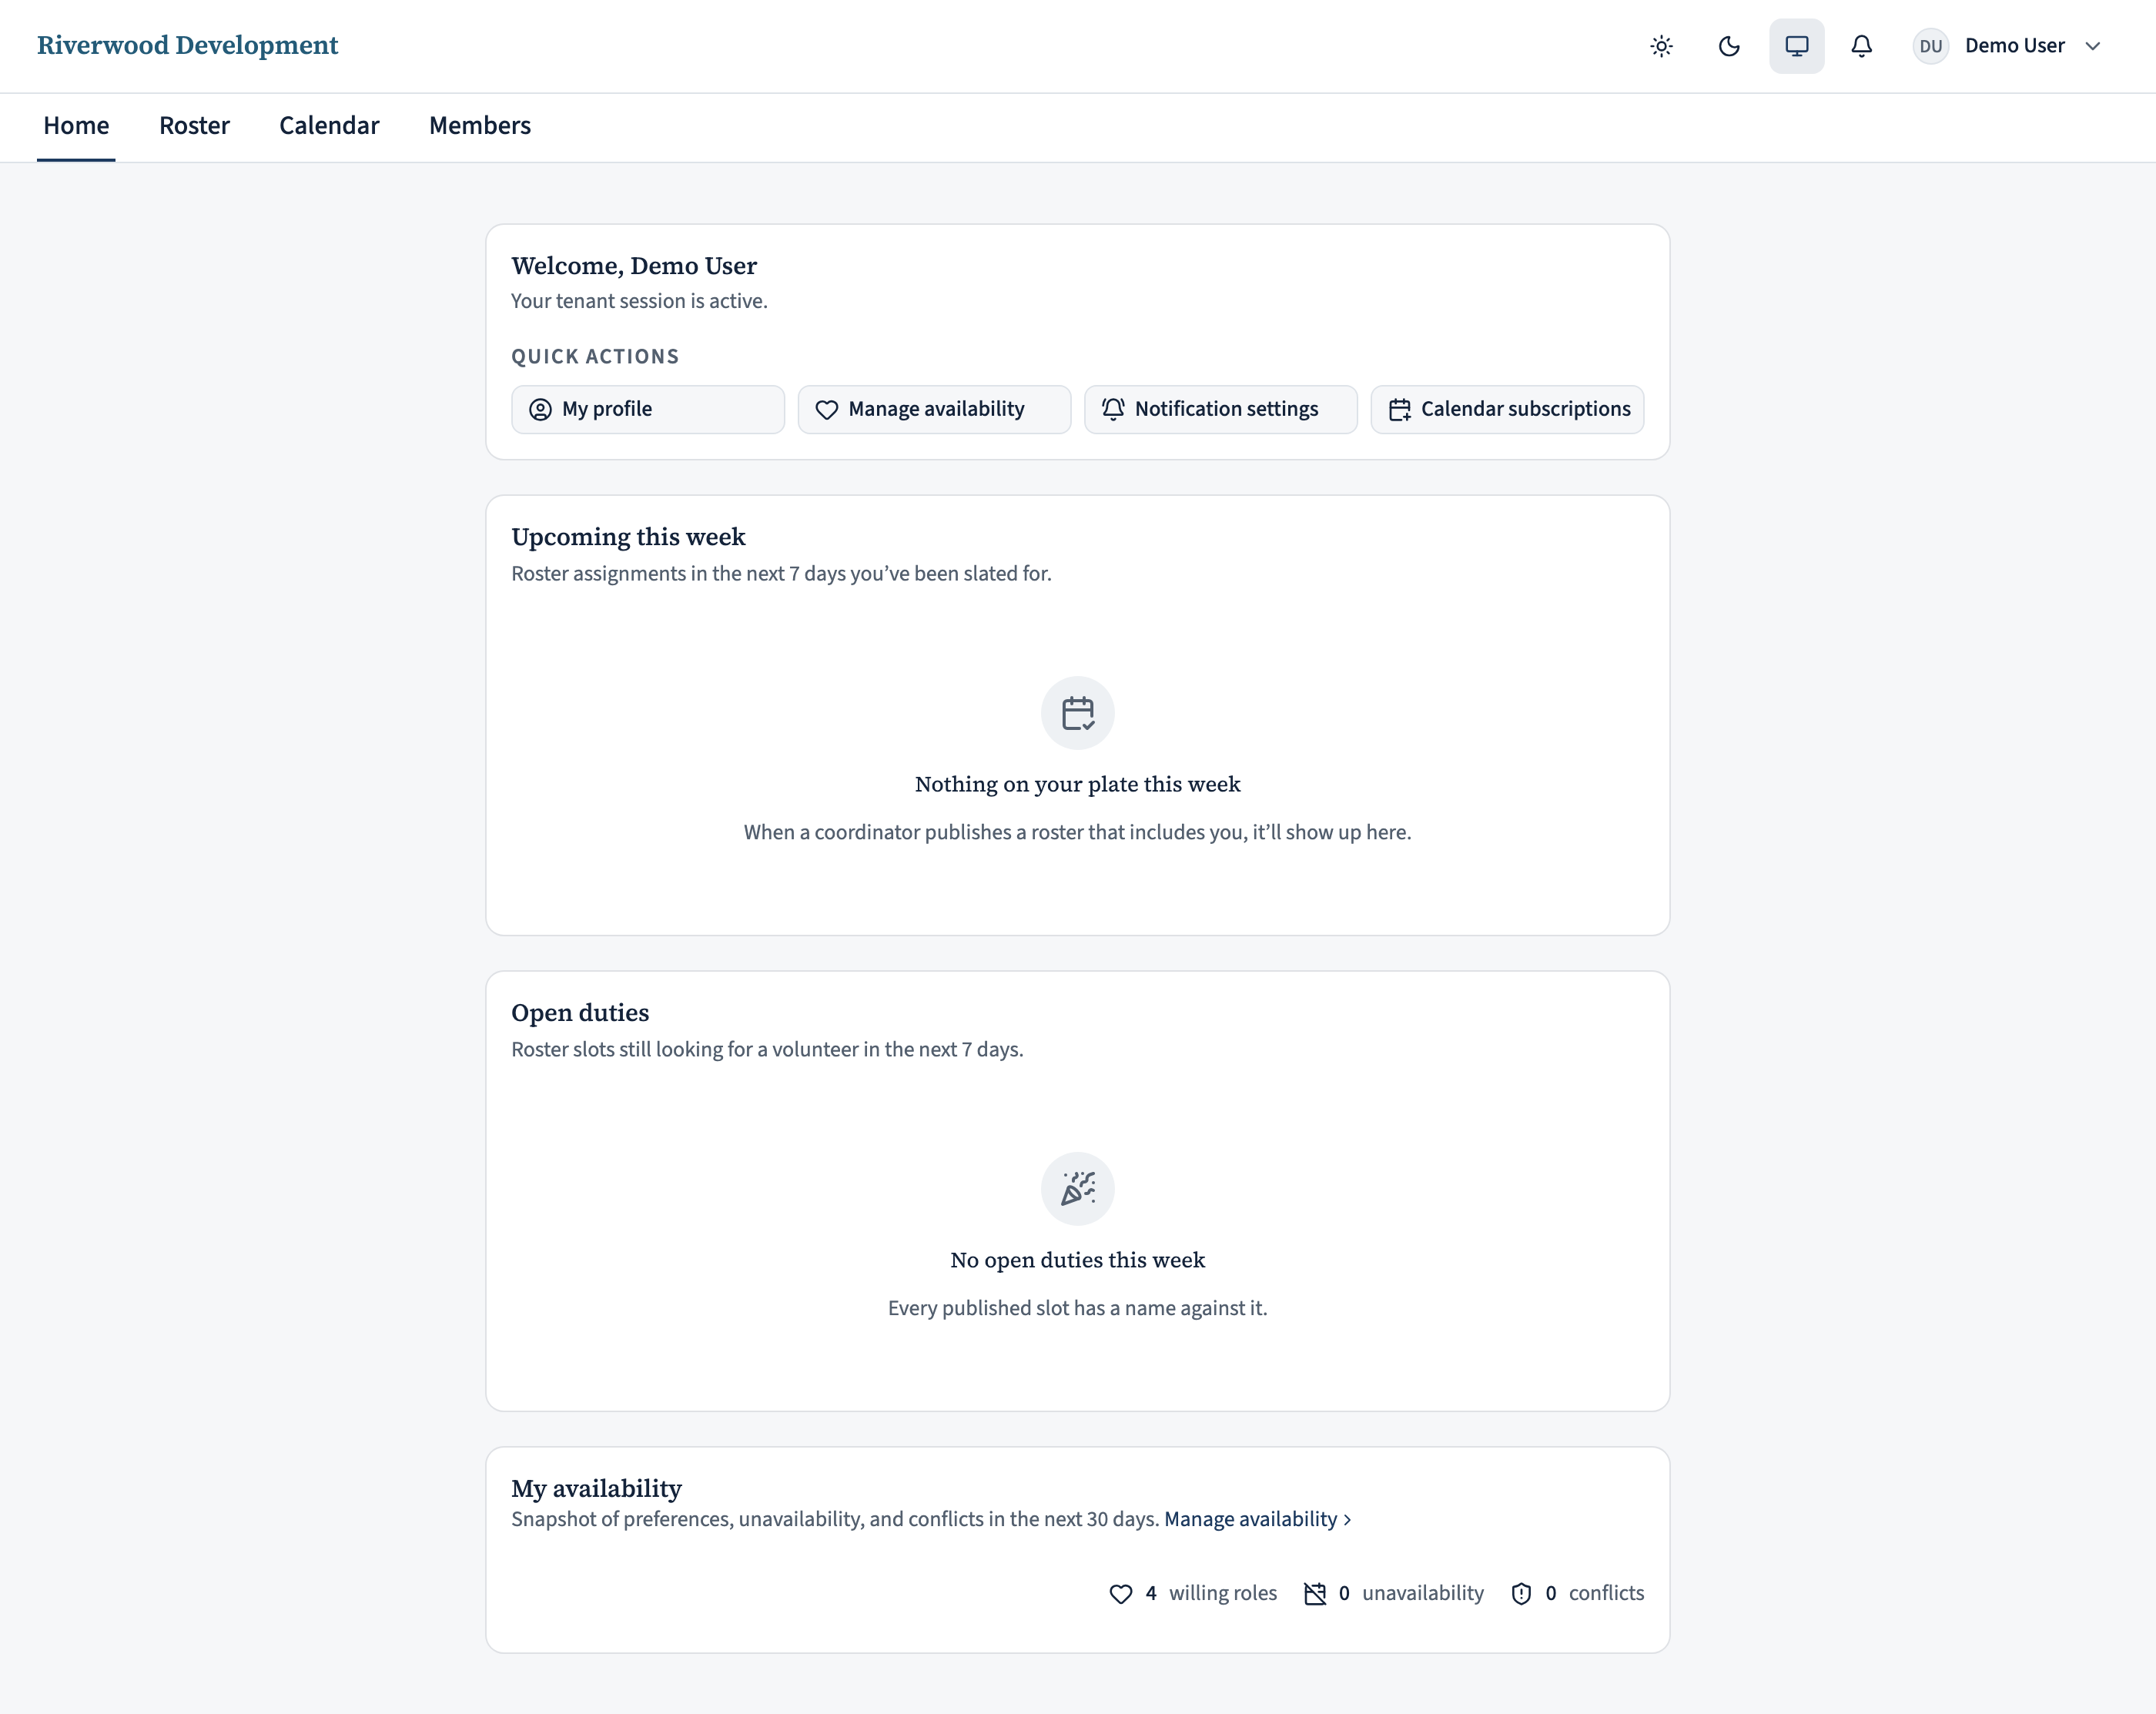Screen dimensions: 2156x1714
Task: Open Calendar subscriptions quick action
Action: (1507, 409)
